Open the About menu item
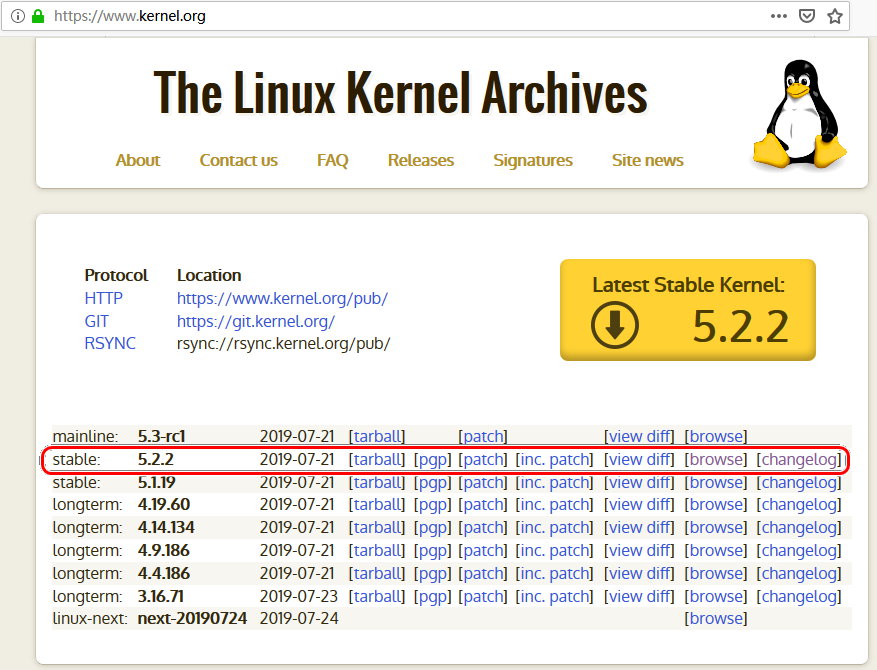Viewport: 877px width, 670px height. tap(138, 161)
